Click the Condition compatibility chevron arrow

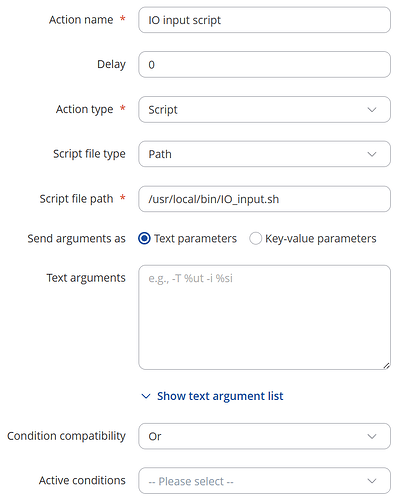372,436
